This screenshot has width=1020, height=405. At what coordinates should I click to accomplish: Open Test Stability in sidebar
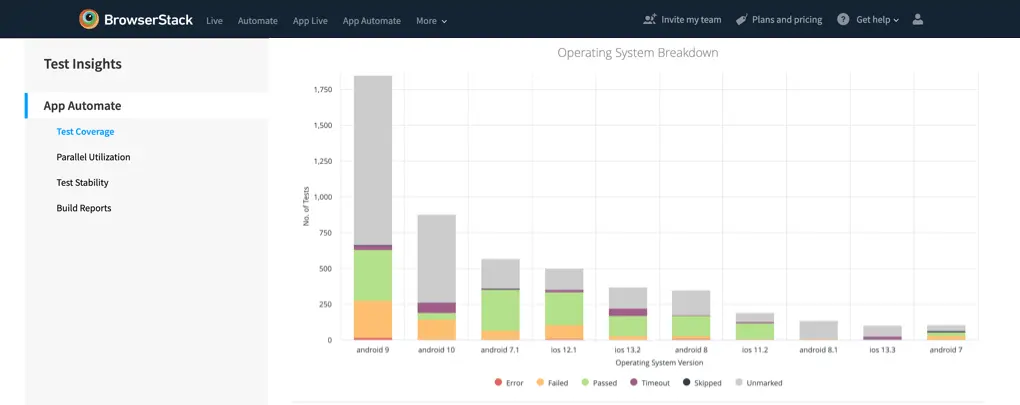[83, 183]
